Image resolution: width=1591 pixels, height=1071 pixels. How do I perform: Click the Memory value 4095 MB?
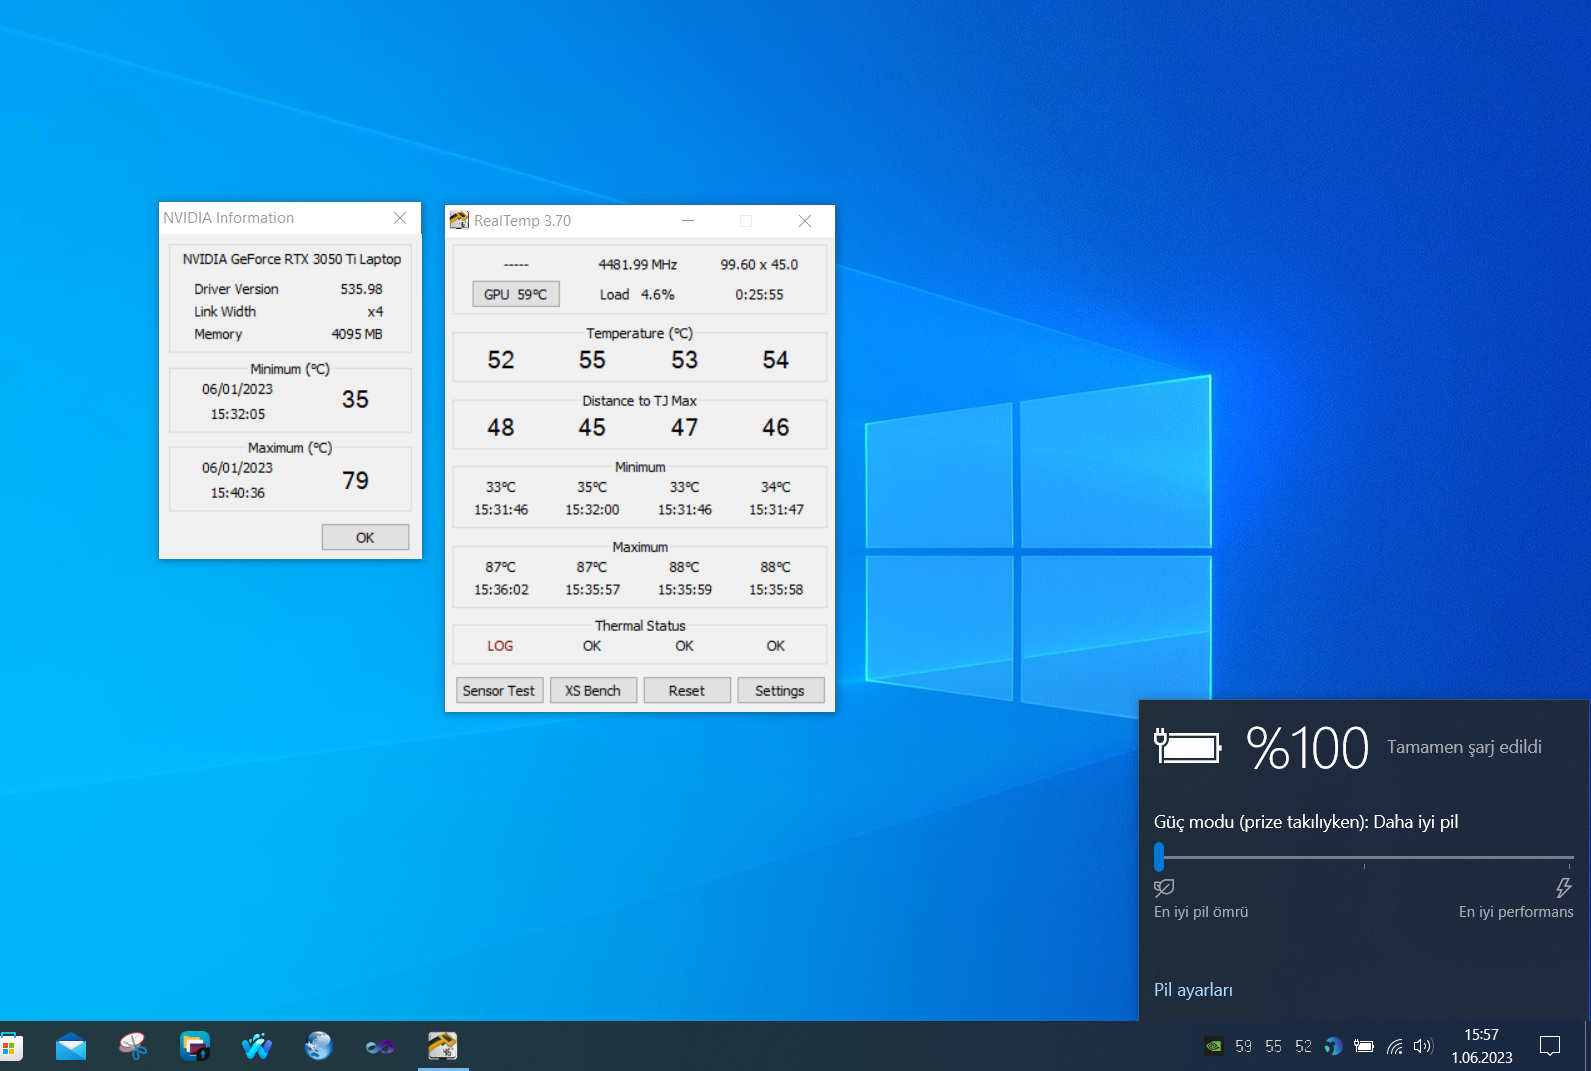pyautogui.click(x=357, y=334)
